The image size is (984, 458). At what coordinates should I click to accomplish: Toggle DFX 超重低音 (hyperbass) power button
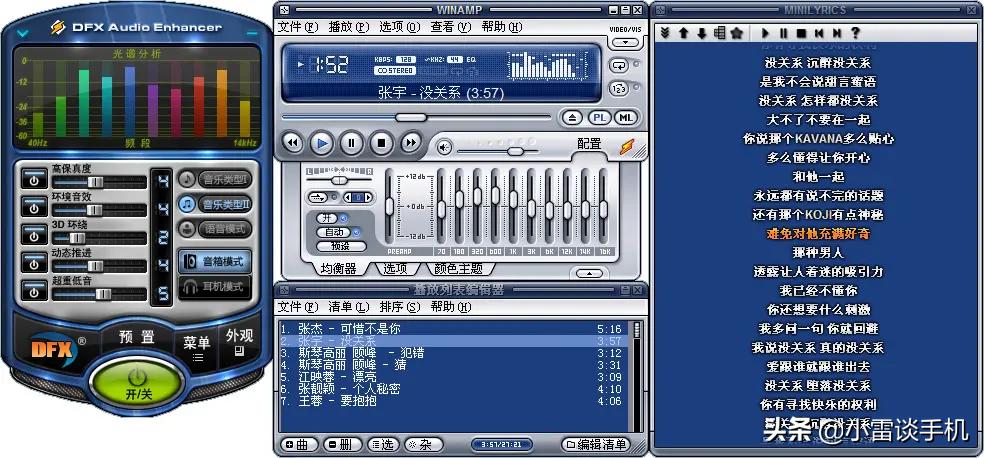[x=35, y=290]
